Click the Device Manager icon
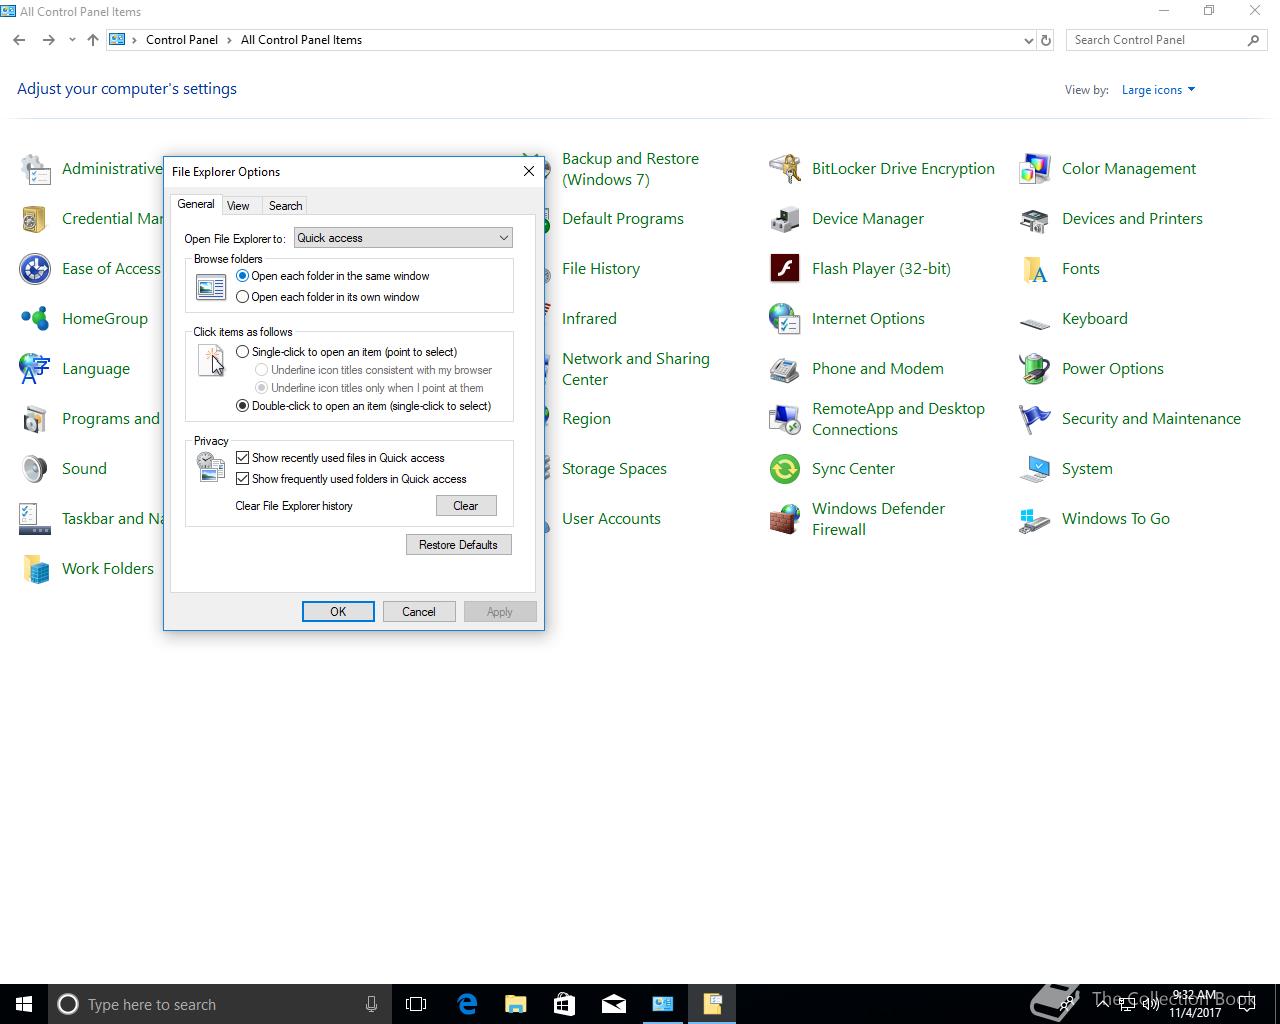1280x1024 pixels. click(x=785, y=219)
